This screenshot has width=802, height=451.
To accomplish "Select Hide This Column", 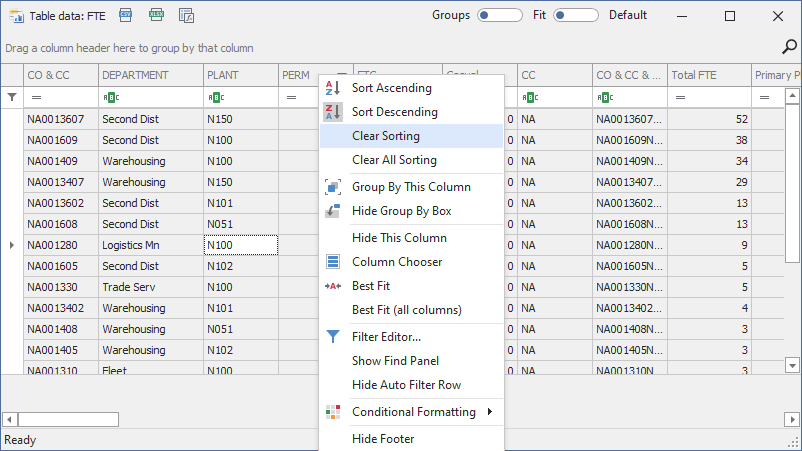I will click(399, 238).
